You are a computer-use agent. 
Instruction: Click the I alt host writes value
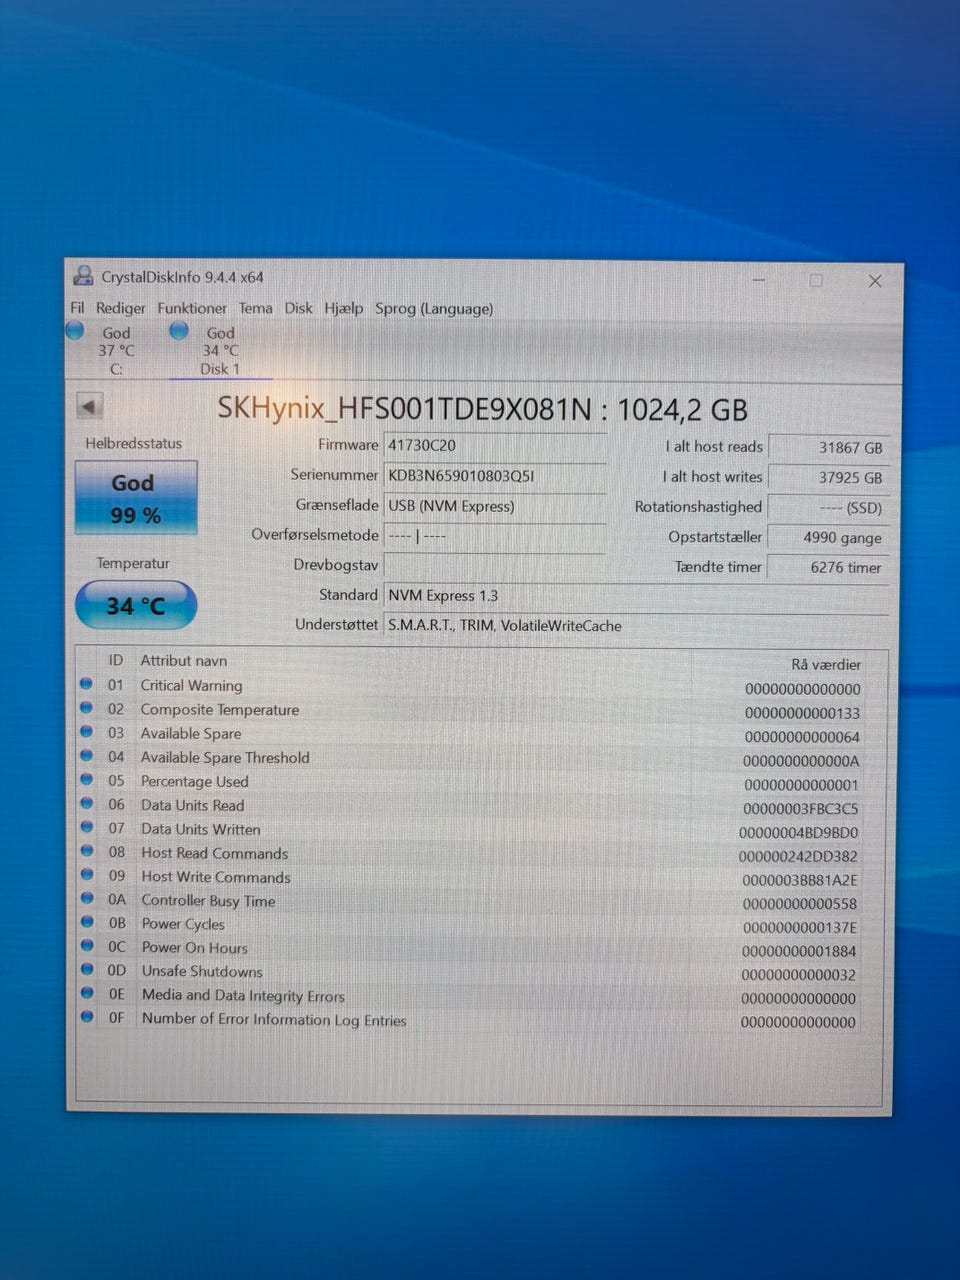[829, 478]
